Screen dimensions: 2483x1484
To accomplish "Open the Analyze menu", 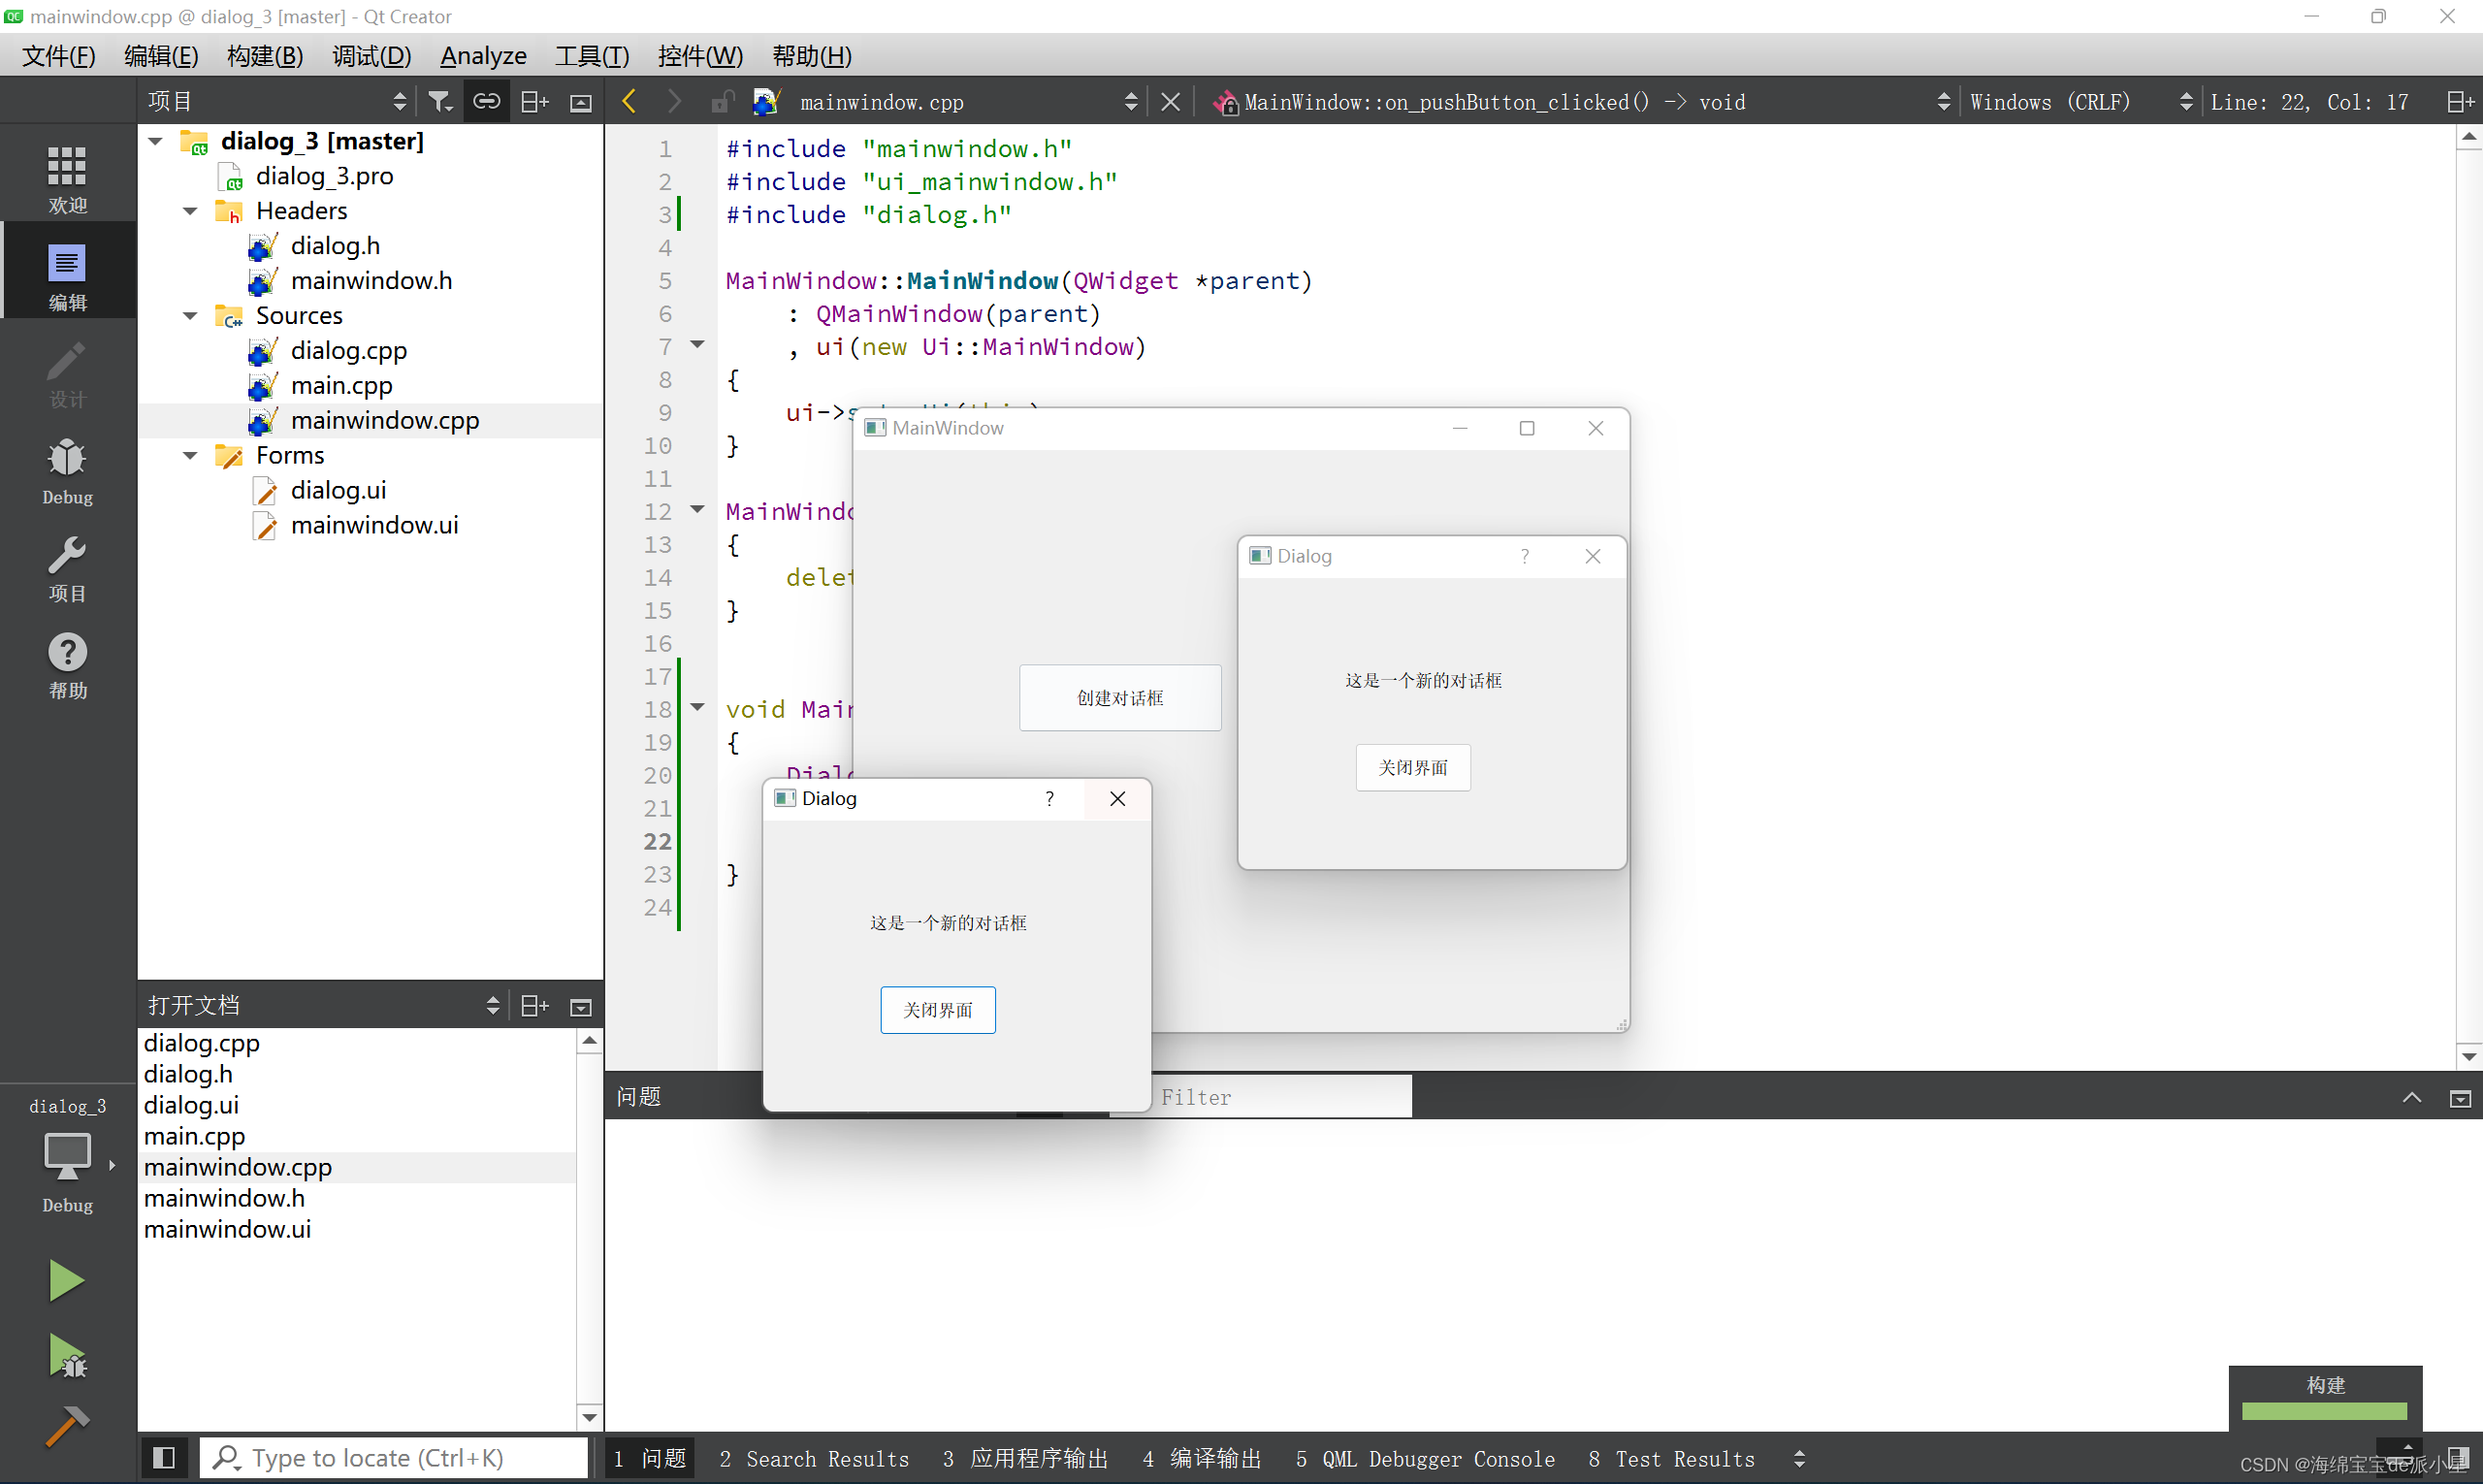I will [483, 56].
